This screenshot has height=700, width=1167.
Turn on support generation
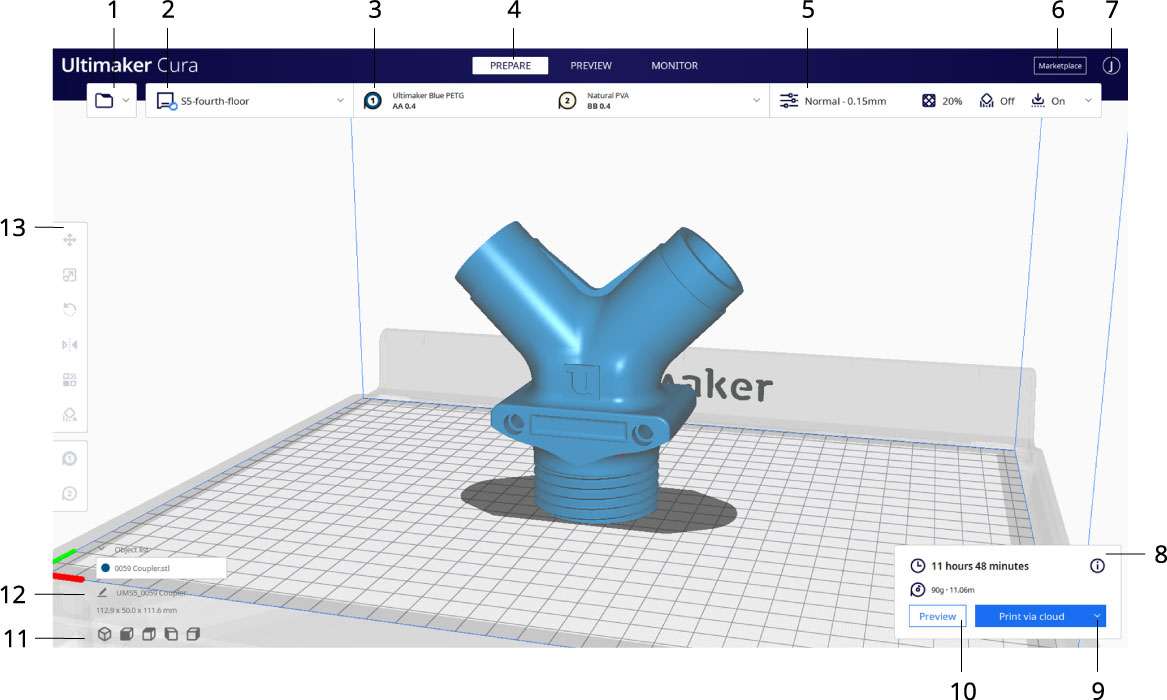pyautogui.click(x=997, y=100)
